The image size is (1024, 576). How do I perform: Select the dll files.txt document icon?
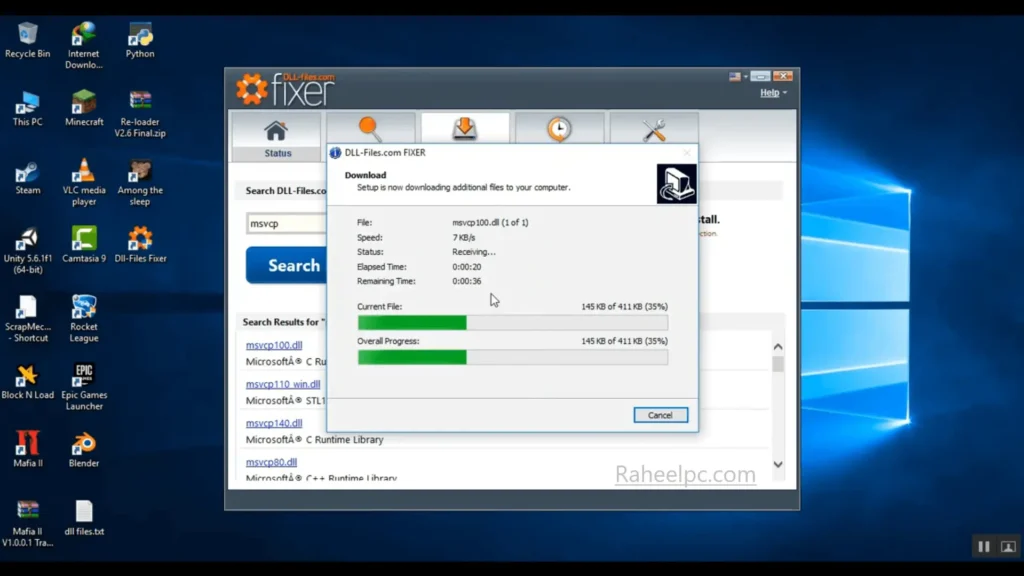click(x=84, y=518)
